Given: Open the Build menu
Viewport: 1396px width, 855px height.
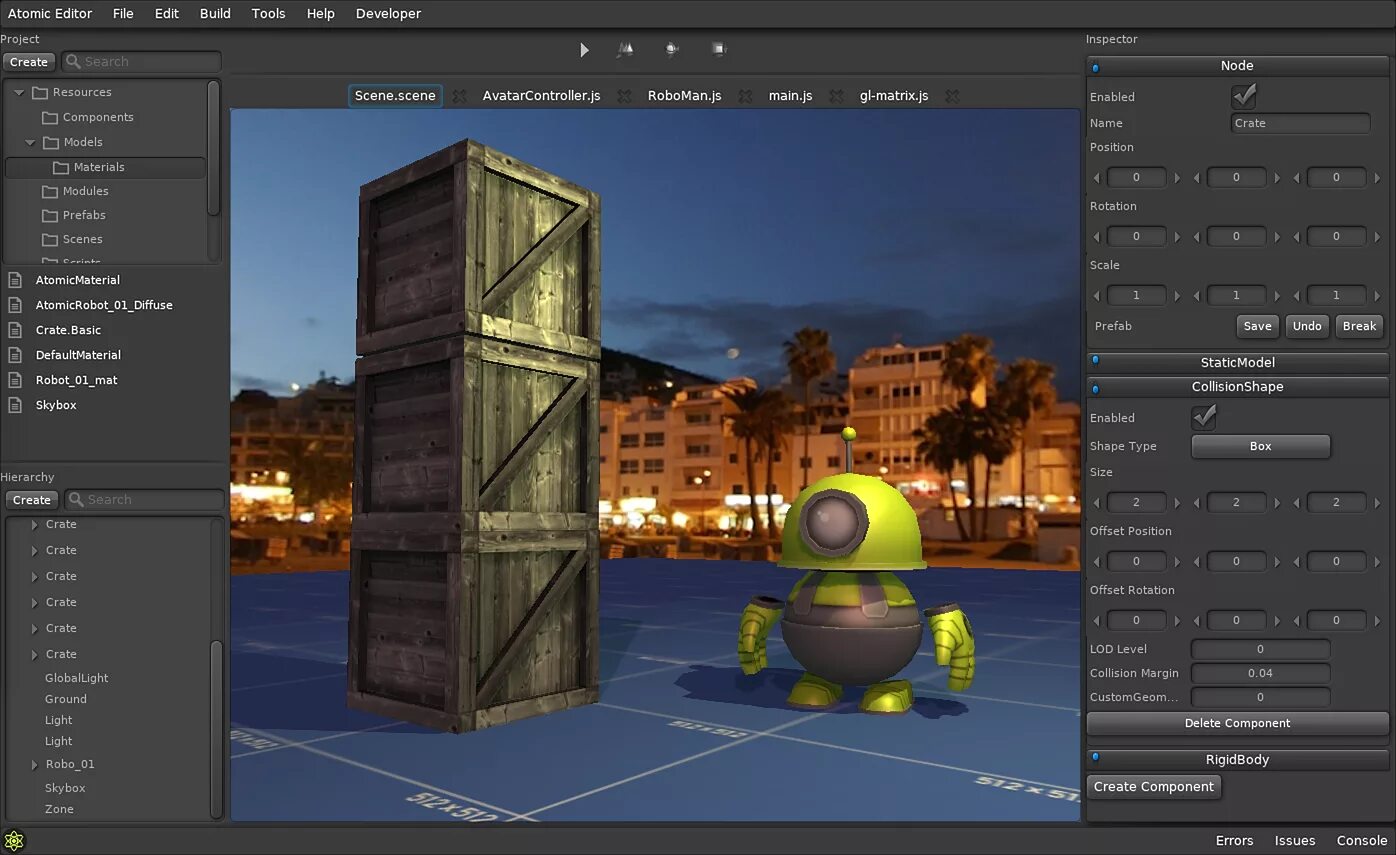Looking at the screenshot, I should [x=215, y=13].
